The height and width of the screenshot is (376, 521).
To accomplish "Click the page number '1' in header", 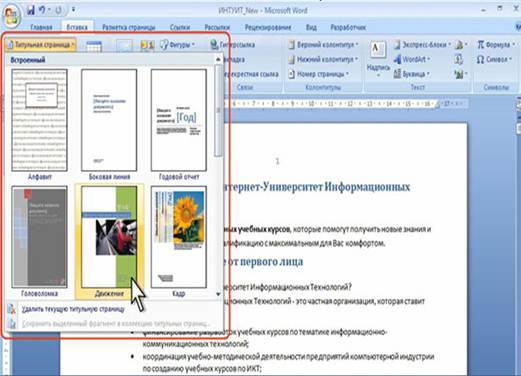I will click(277, 161).
